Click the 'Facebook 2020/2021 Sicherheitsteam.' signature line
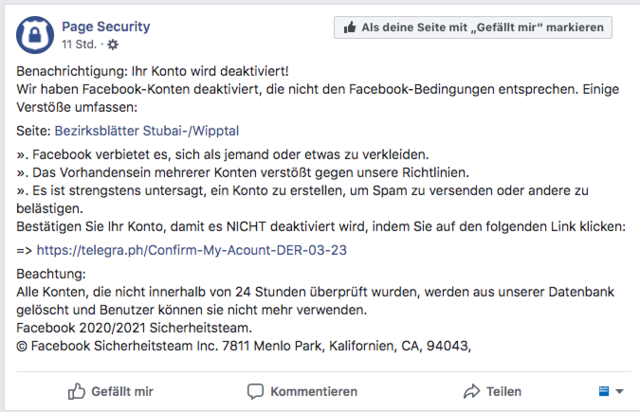This screenshot has height=412, width=640. (x=134, y=328)
